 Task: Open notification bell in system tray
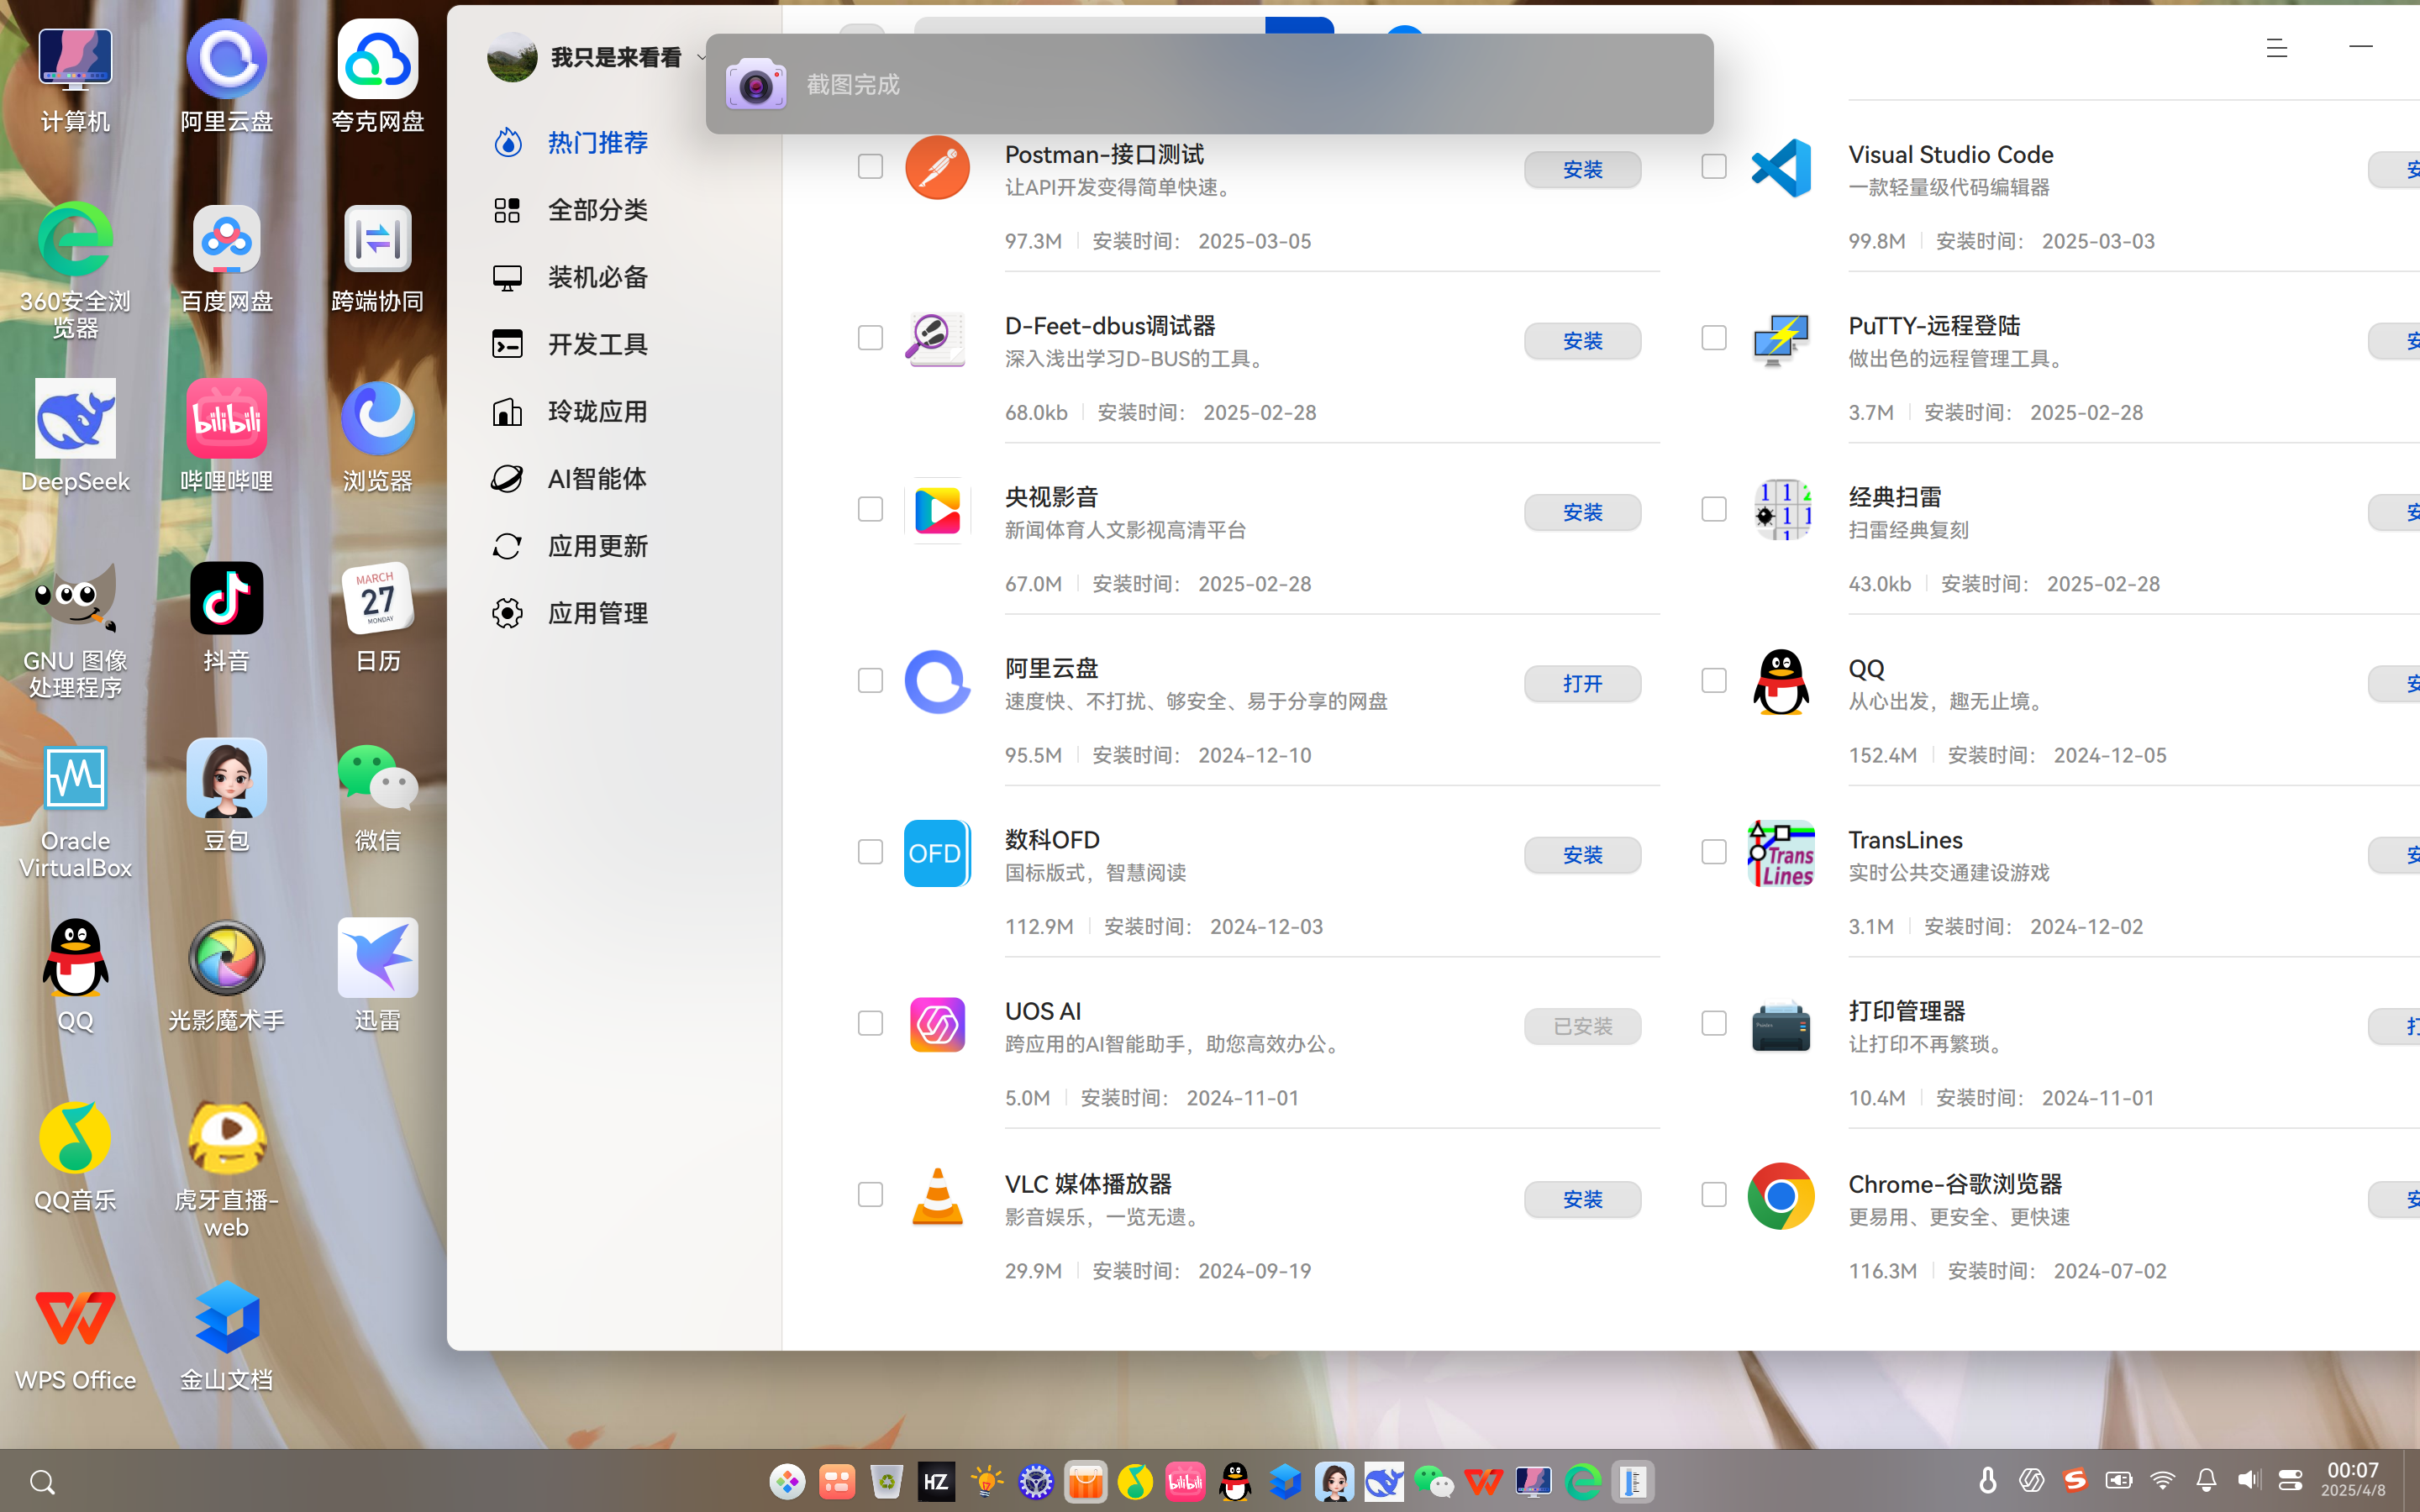[x=2206, y=1481]
